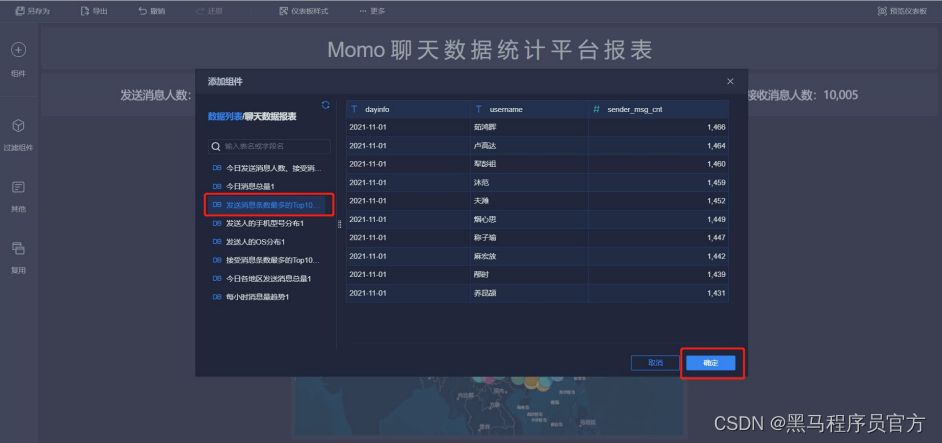The width and height of the screenshot is (942, 443).
Task: Click the cell with value 1,431
Action: click(658, 293)
